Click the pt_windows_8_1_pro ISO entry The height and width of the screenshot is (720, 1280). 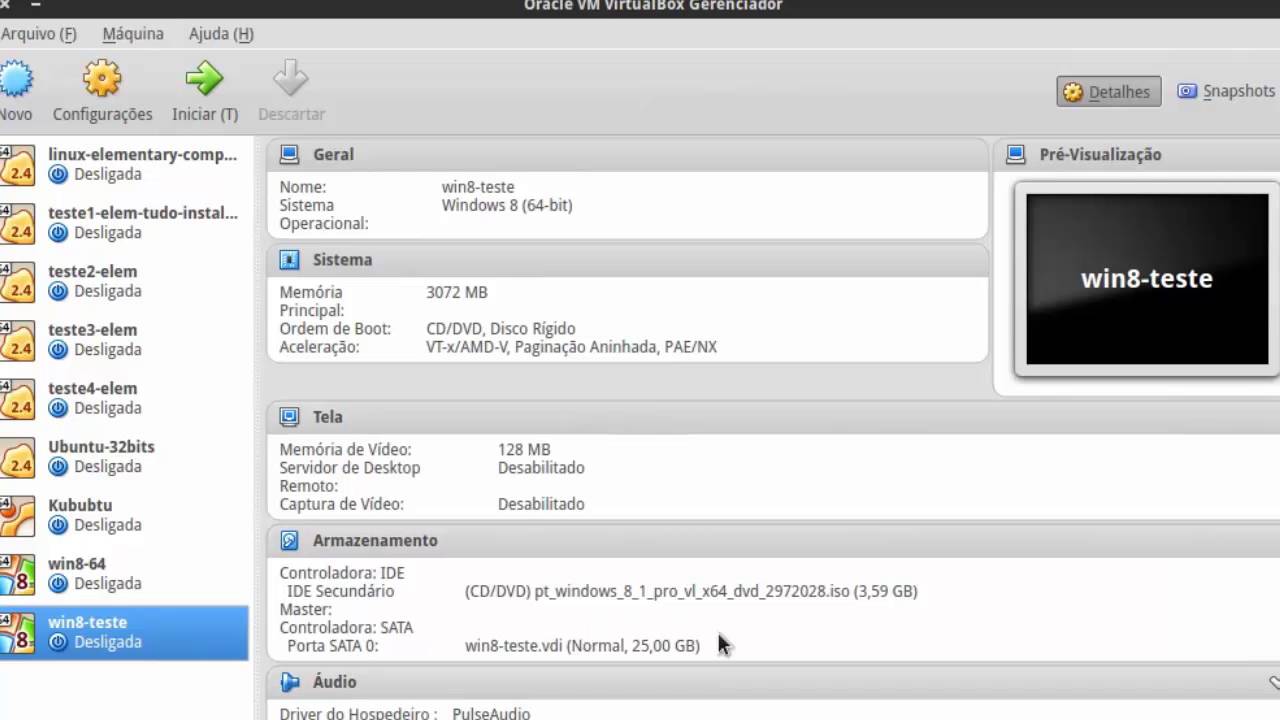[691, 591]
